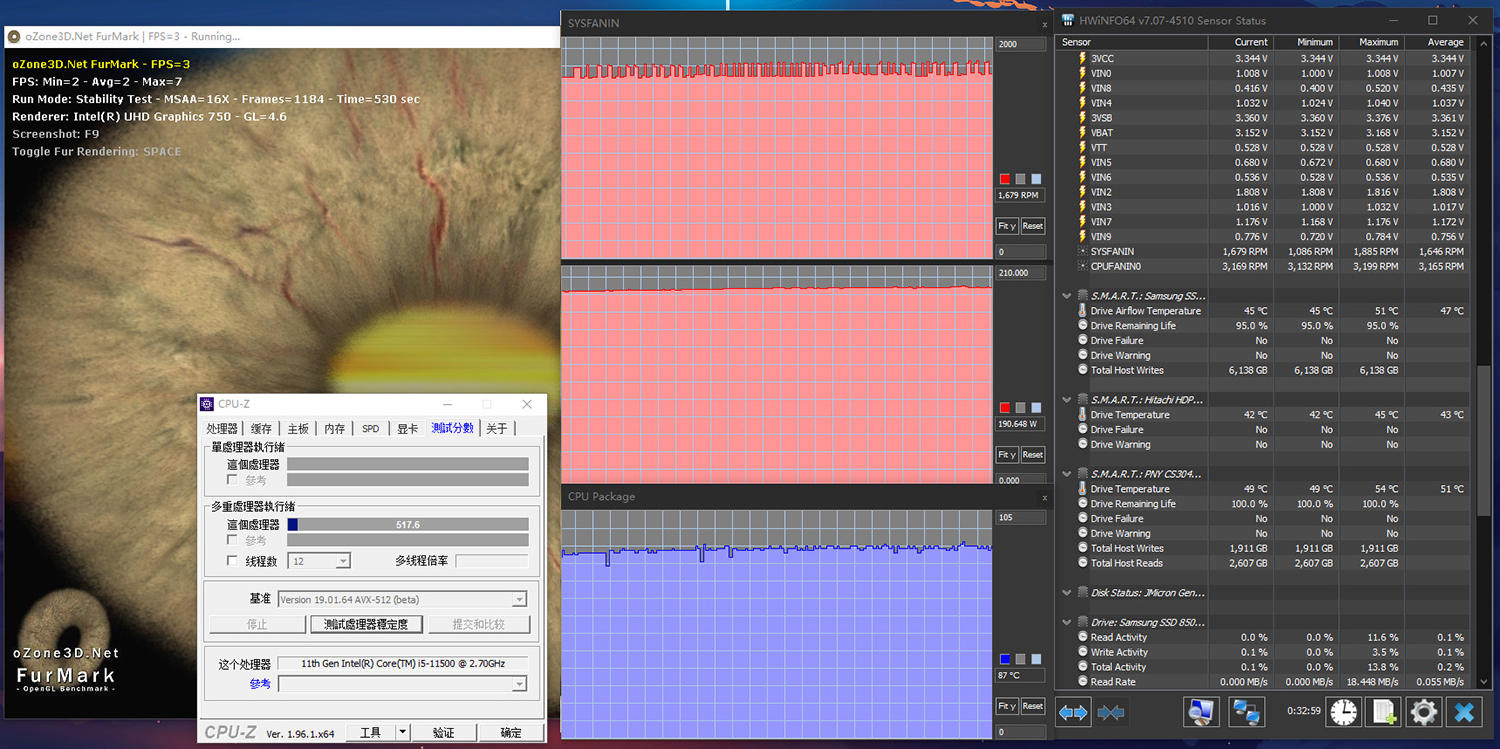Screen dimensions: 1500x749
Task: Switch to the 处理器 tab in CPU-Z
Action: (222, 428)
